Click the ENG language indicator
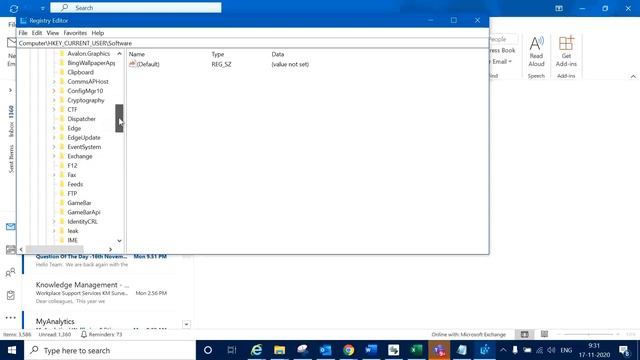The width and height of the screenshot is (640, 360). [566, 350]
